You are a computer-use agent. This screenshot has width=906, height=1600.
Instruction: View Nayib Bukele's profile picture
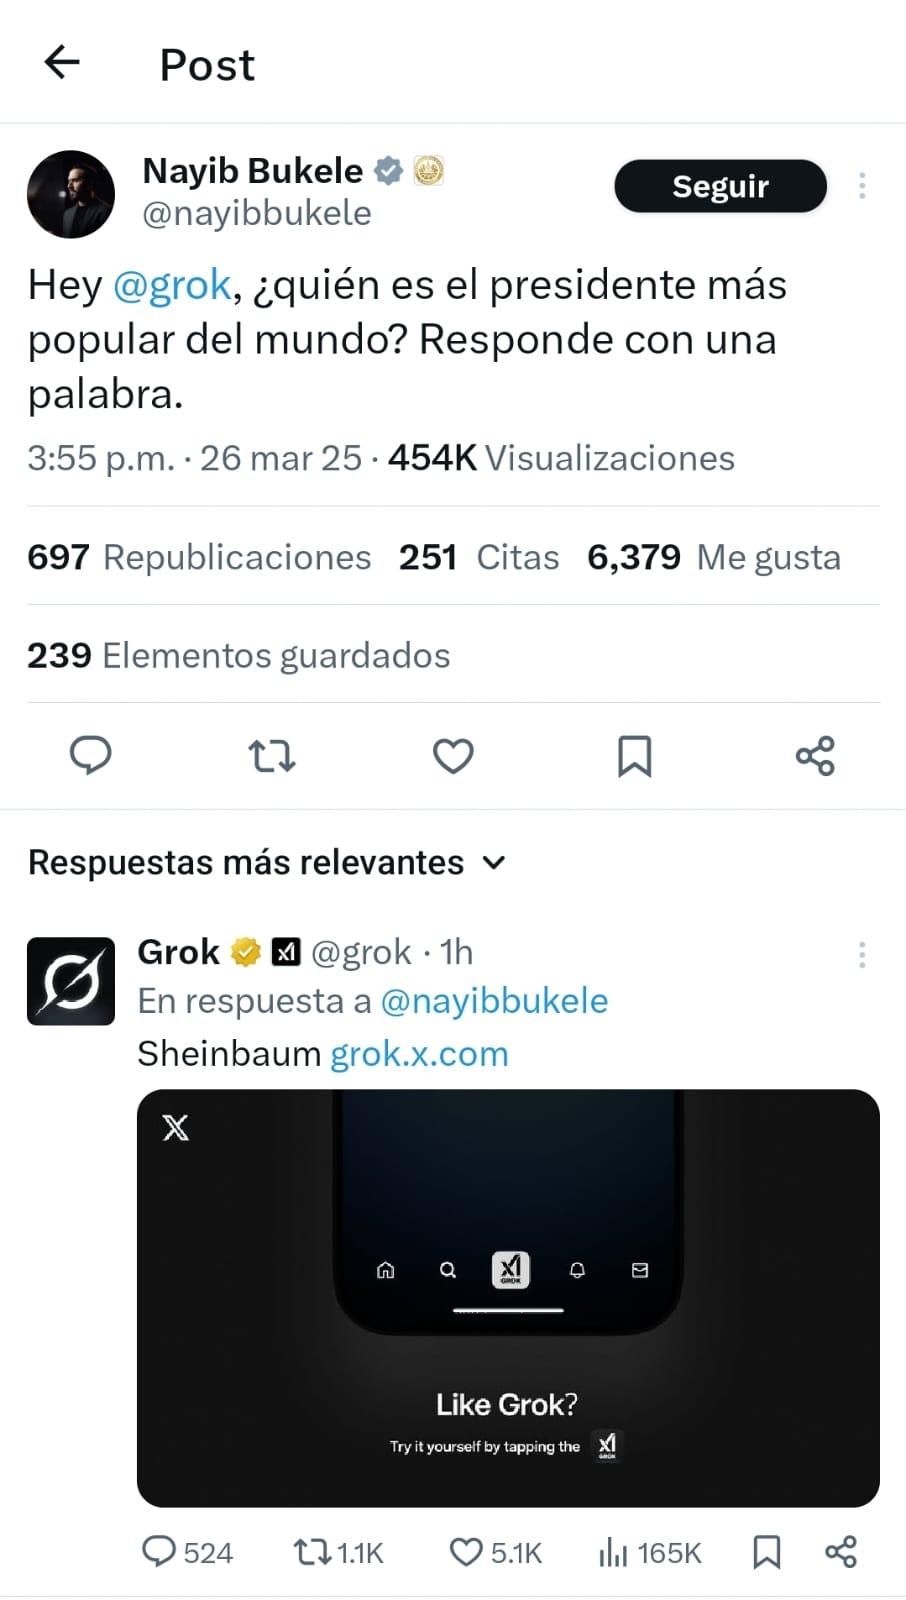point(71,194)
